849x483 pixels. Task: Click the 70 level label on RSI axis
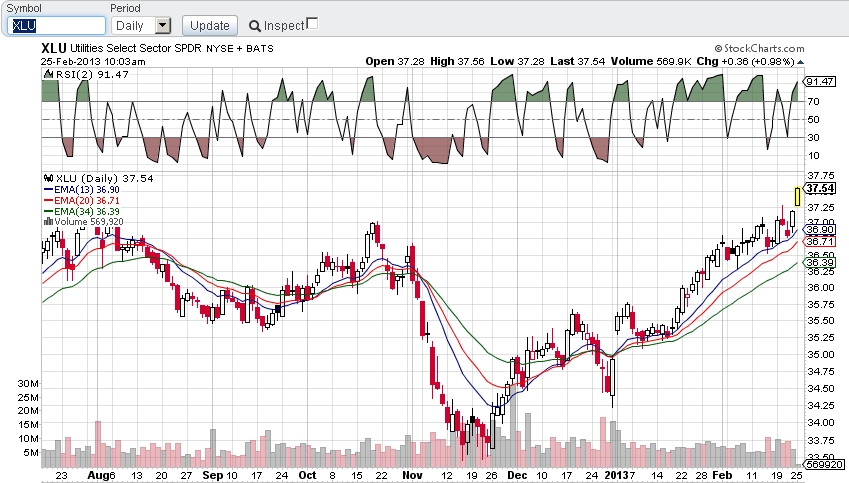coord(813,101)
